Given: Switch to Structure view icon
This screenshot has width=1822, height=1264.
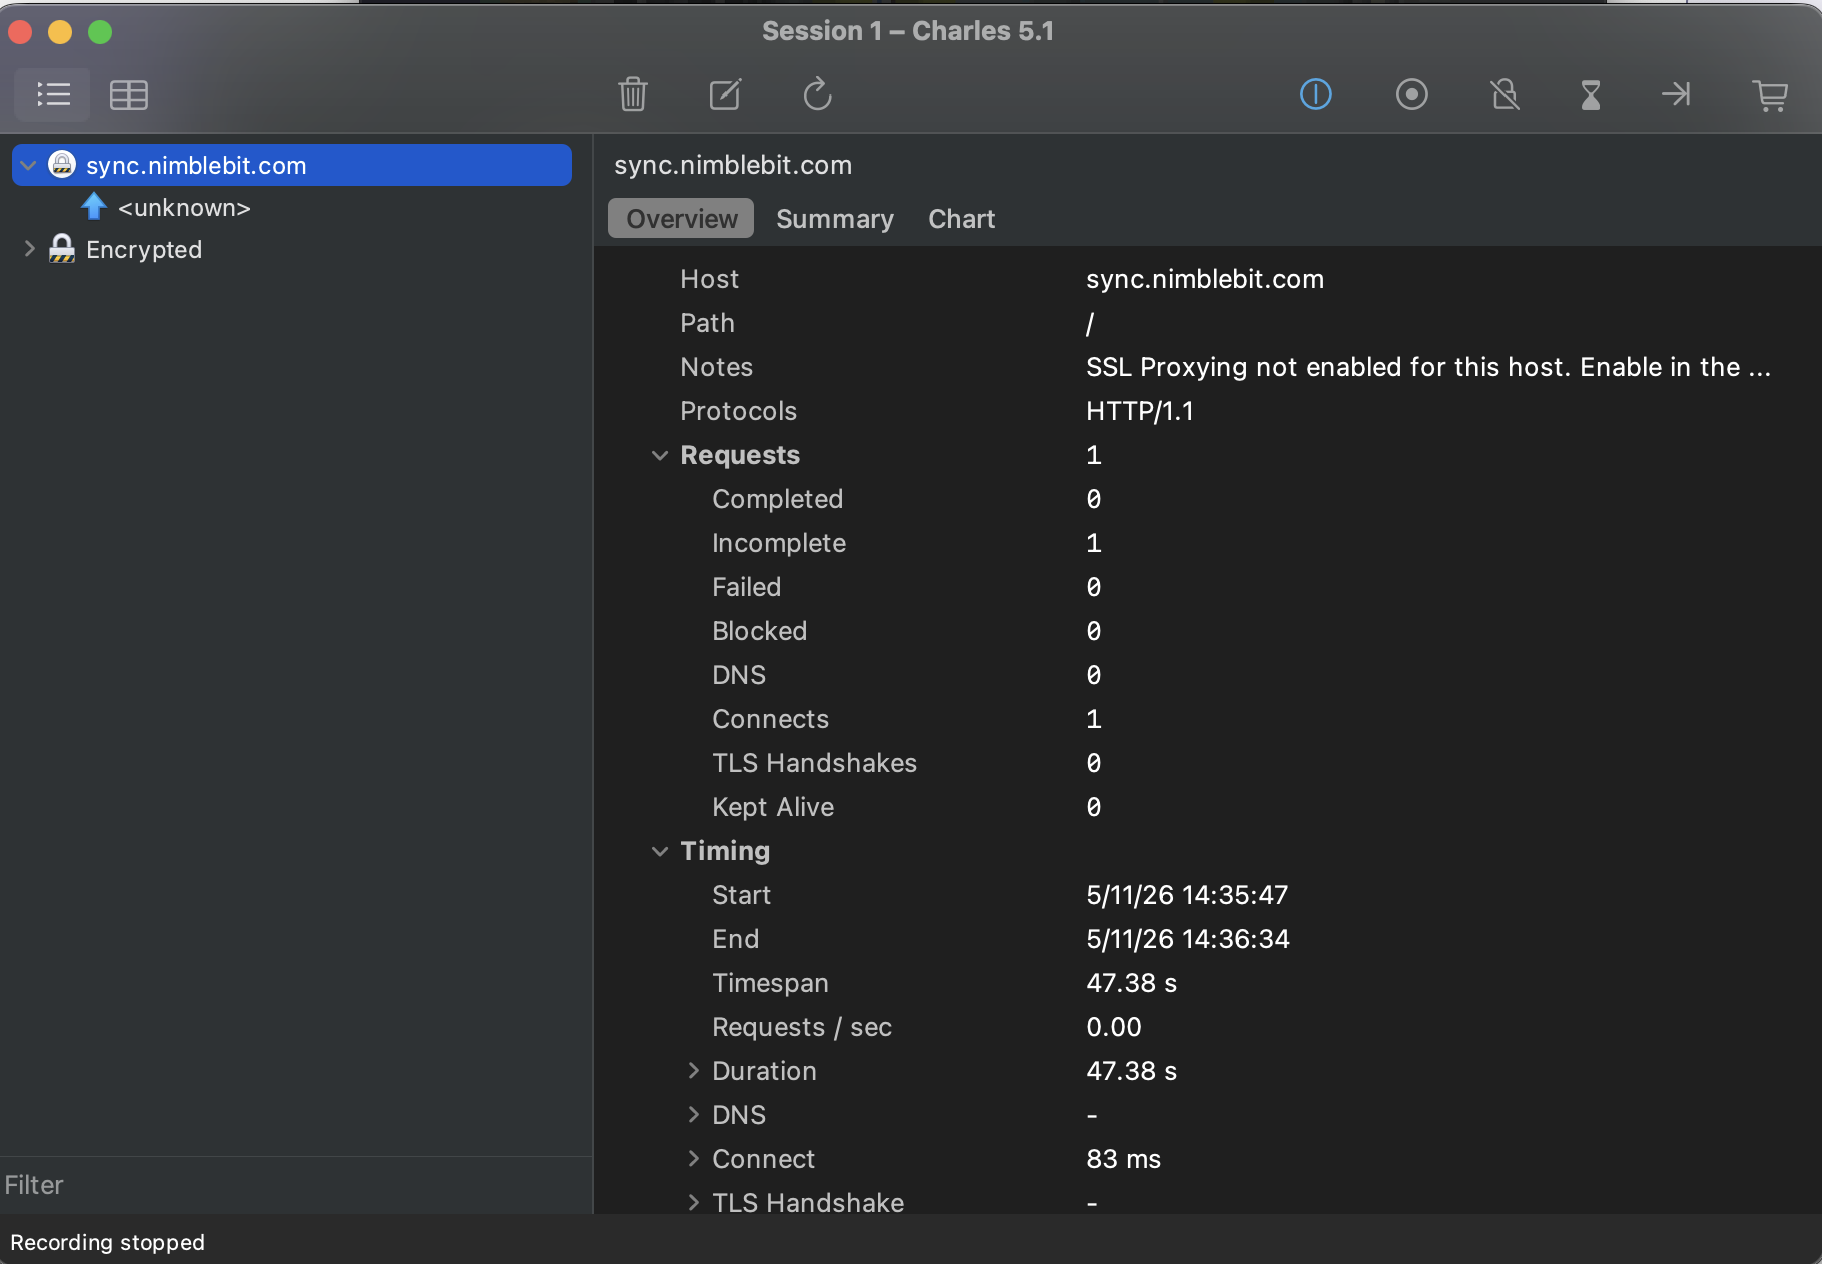Looking at the screenshot, I should [53, 95].
